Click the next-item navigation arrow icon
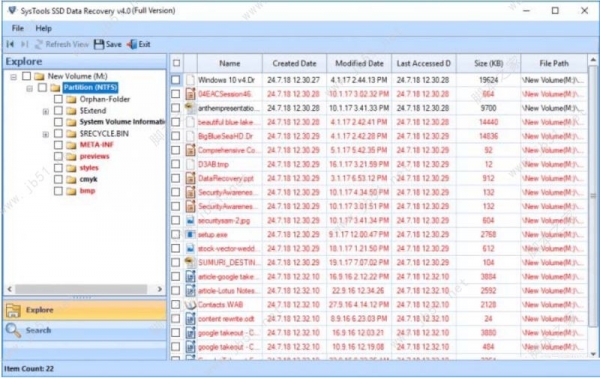 pos(24,44)
